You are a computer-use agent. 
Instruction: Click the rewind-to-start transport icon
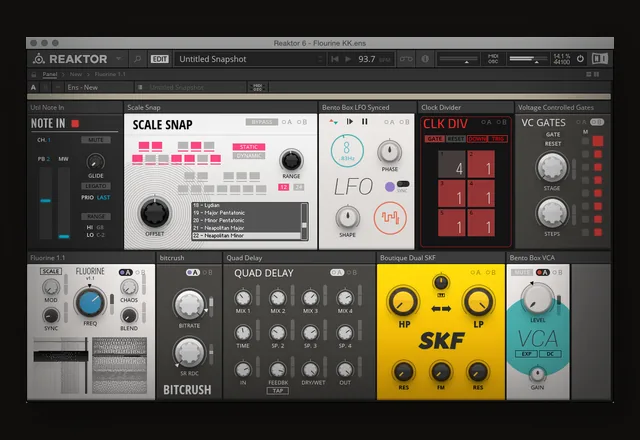(x=335, y=59)
